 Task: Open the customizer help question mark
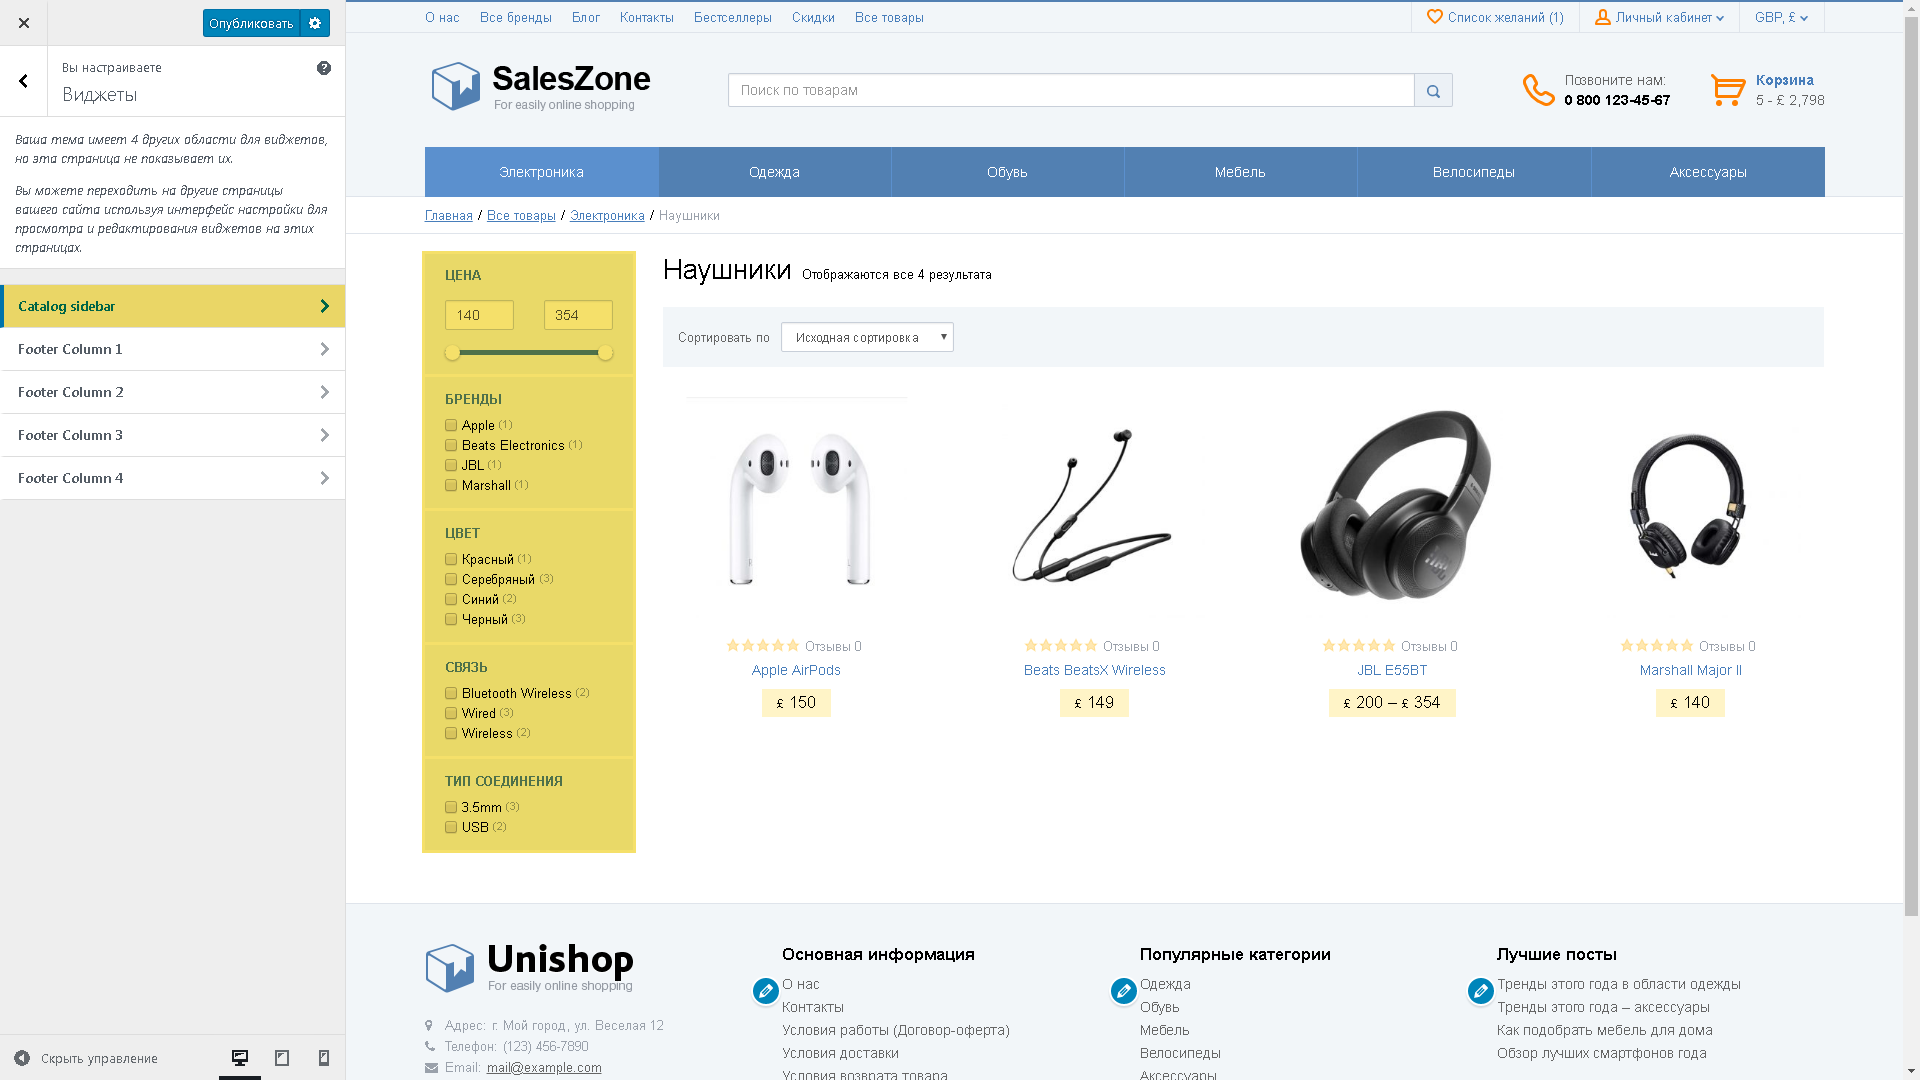[x=324, y=68]
